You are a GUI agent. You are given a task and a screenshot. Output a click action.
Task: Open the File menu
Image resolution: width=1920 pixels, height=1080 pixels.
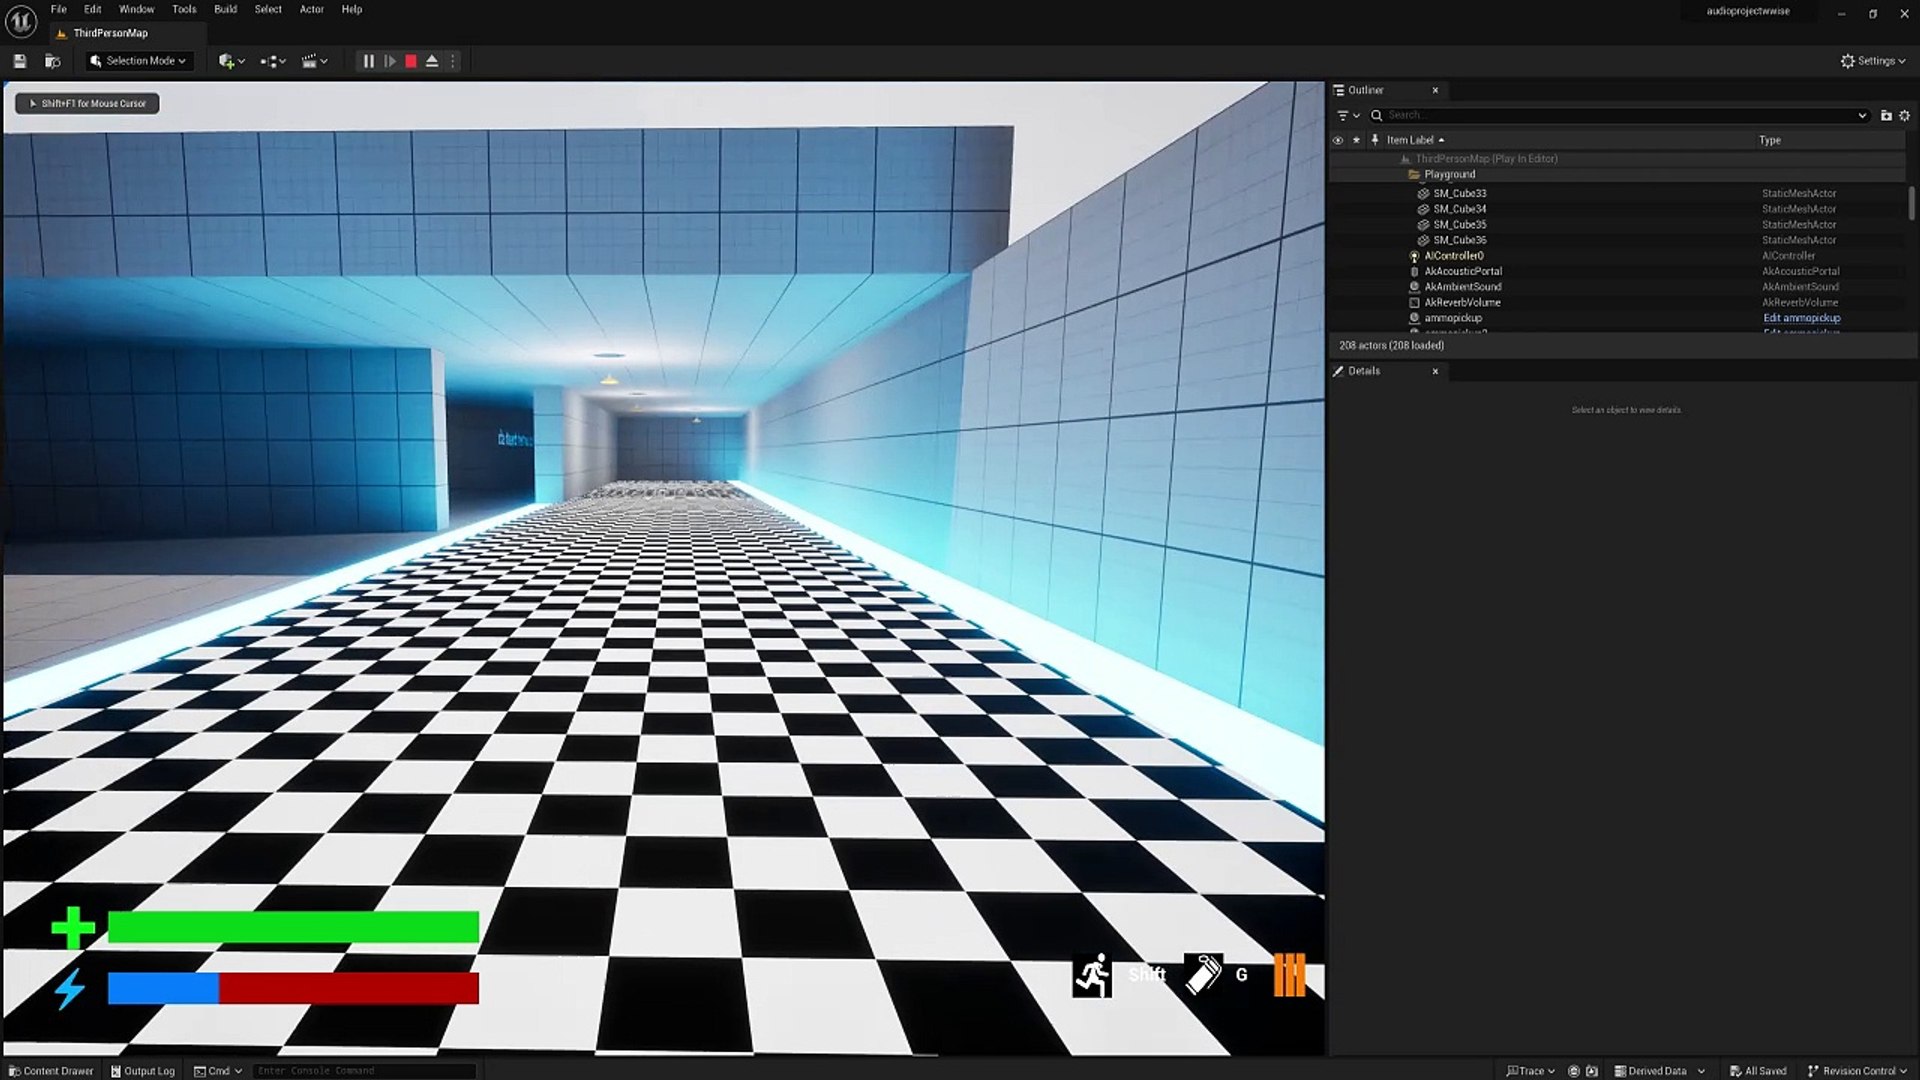59,9
